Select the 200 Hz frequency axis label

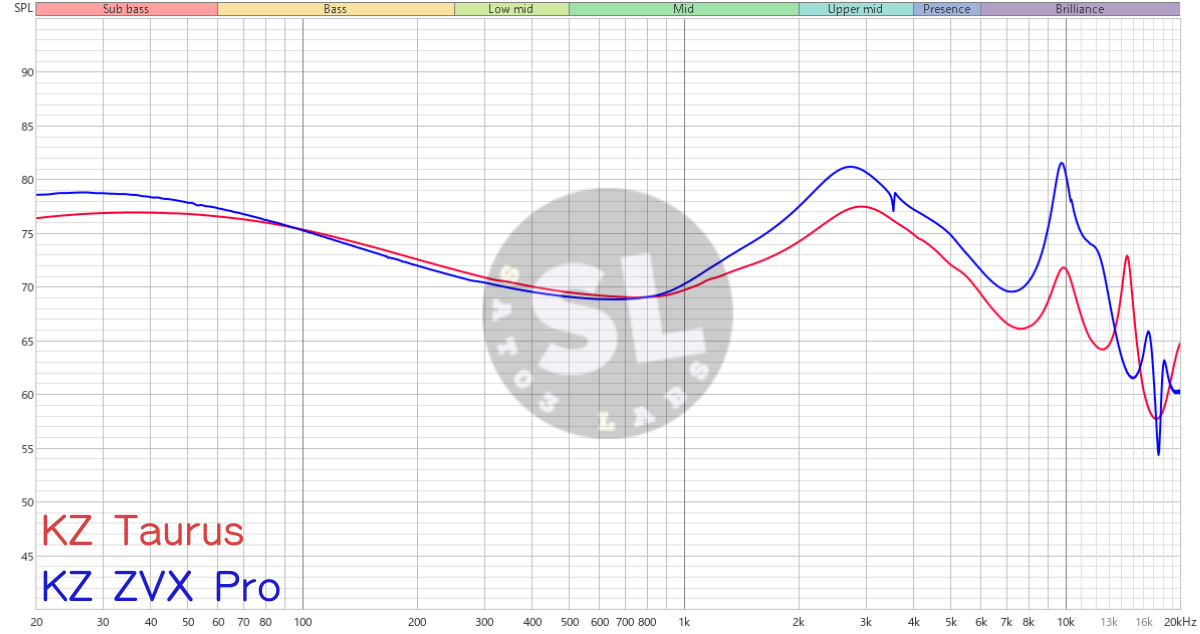pyautogui.click(x=418, y=621)
